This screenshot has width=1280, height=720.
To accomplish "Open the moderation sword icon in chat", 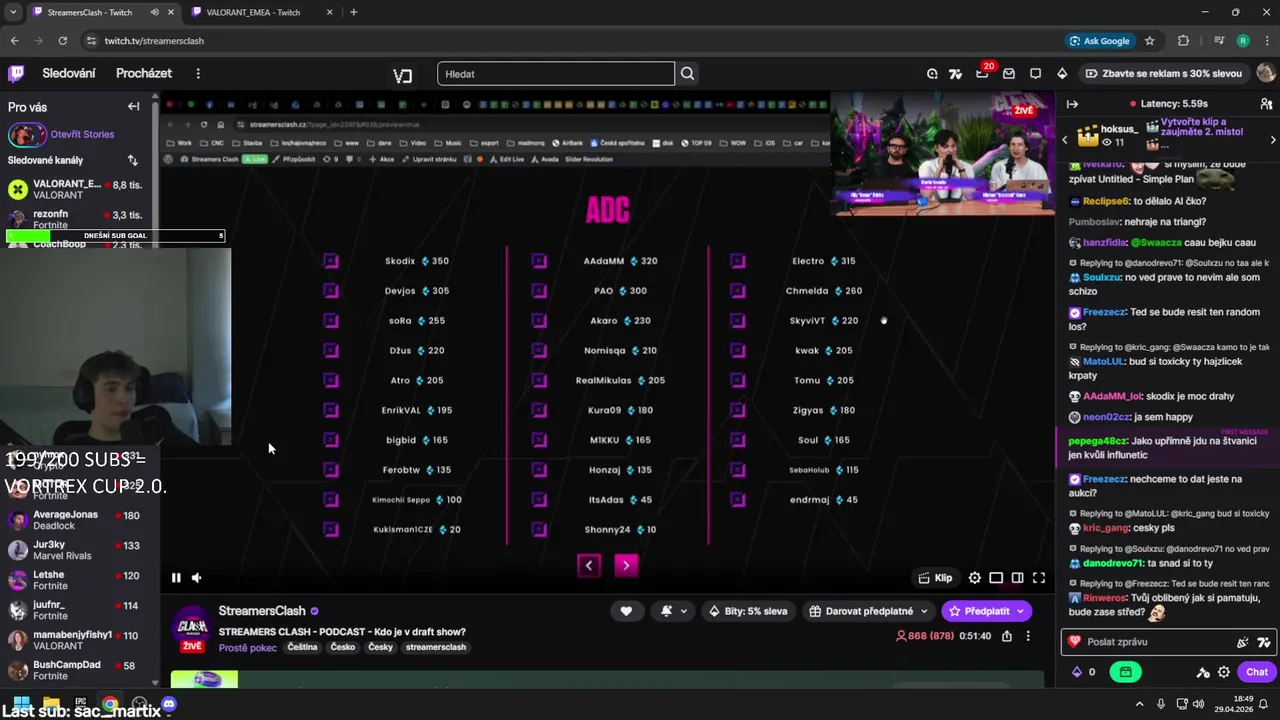I will (1203, 672).
